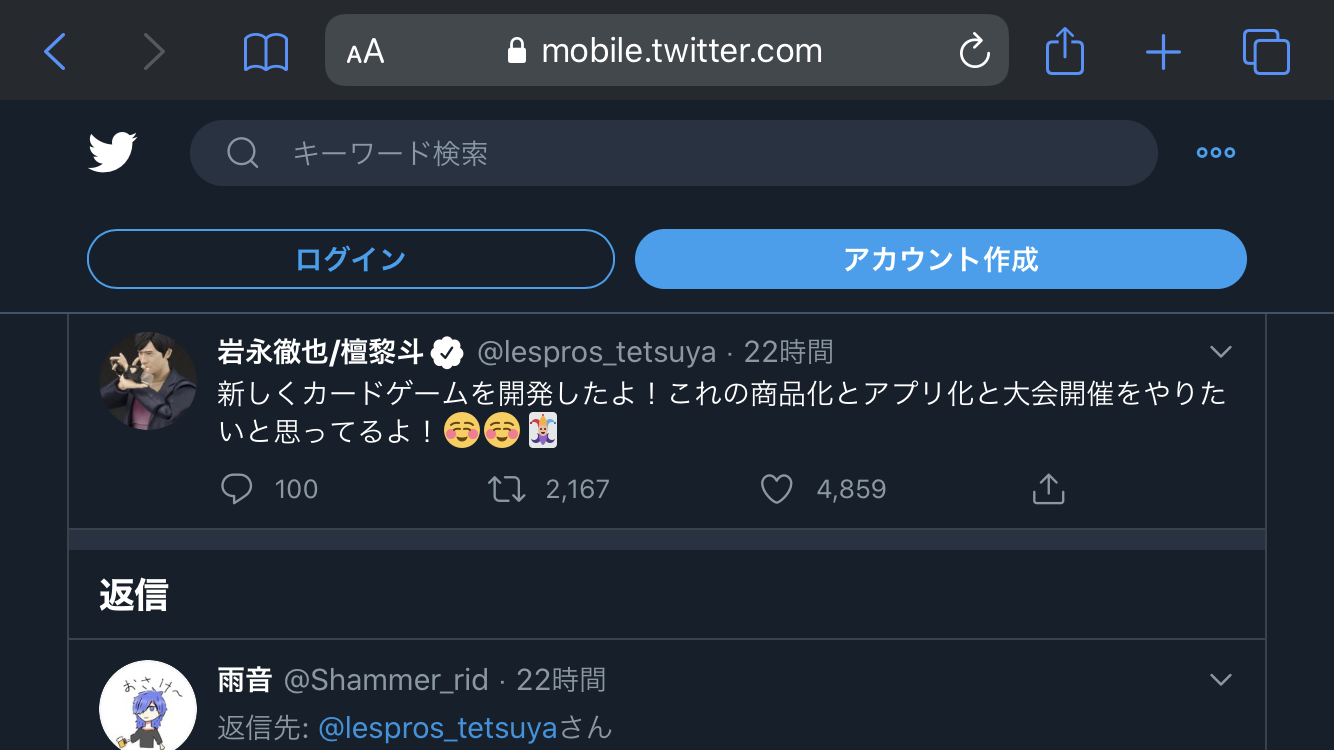Share the tweet by 岩永徹也/檀黎斗
The width and height of the screenshot is (1334, 750).
click(1048, 489)
